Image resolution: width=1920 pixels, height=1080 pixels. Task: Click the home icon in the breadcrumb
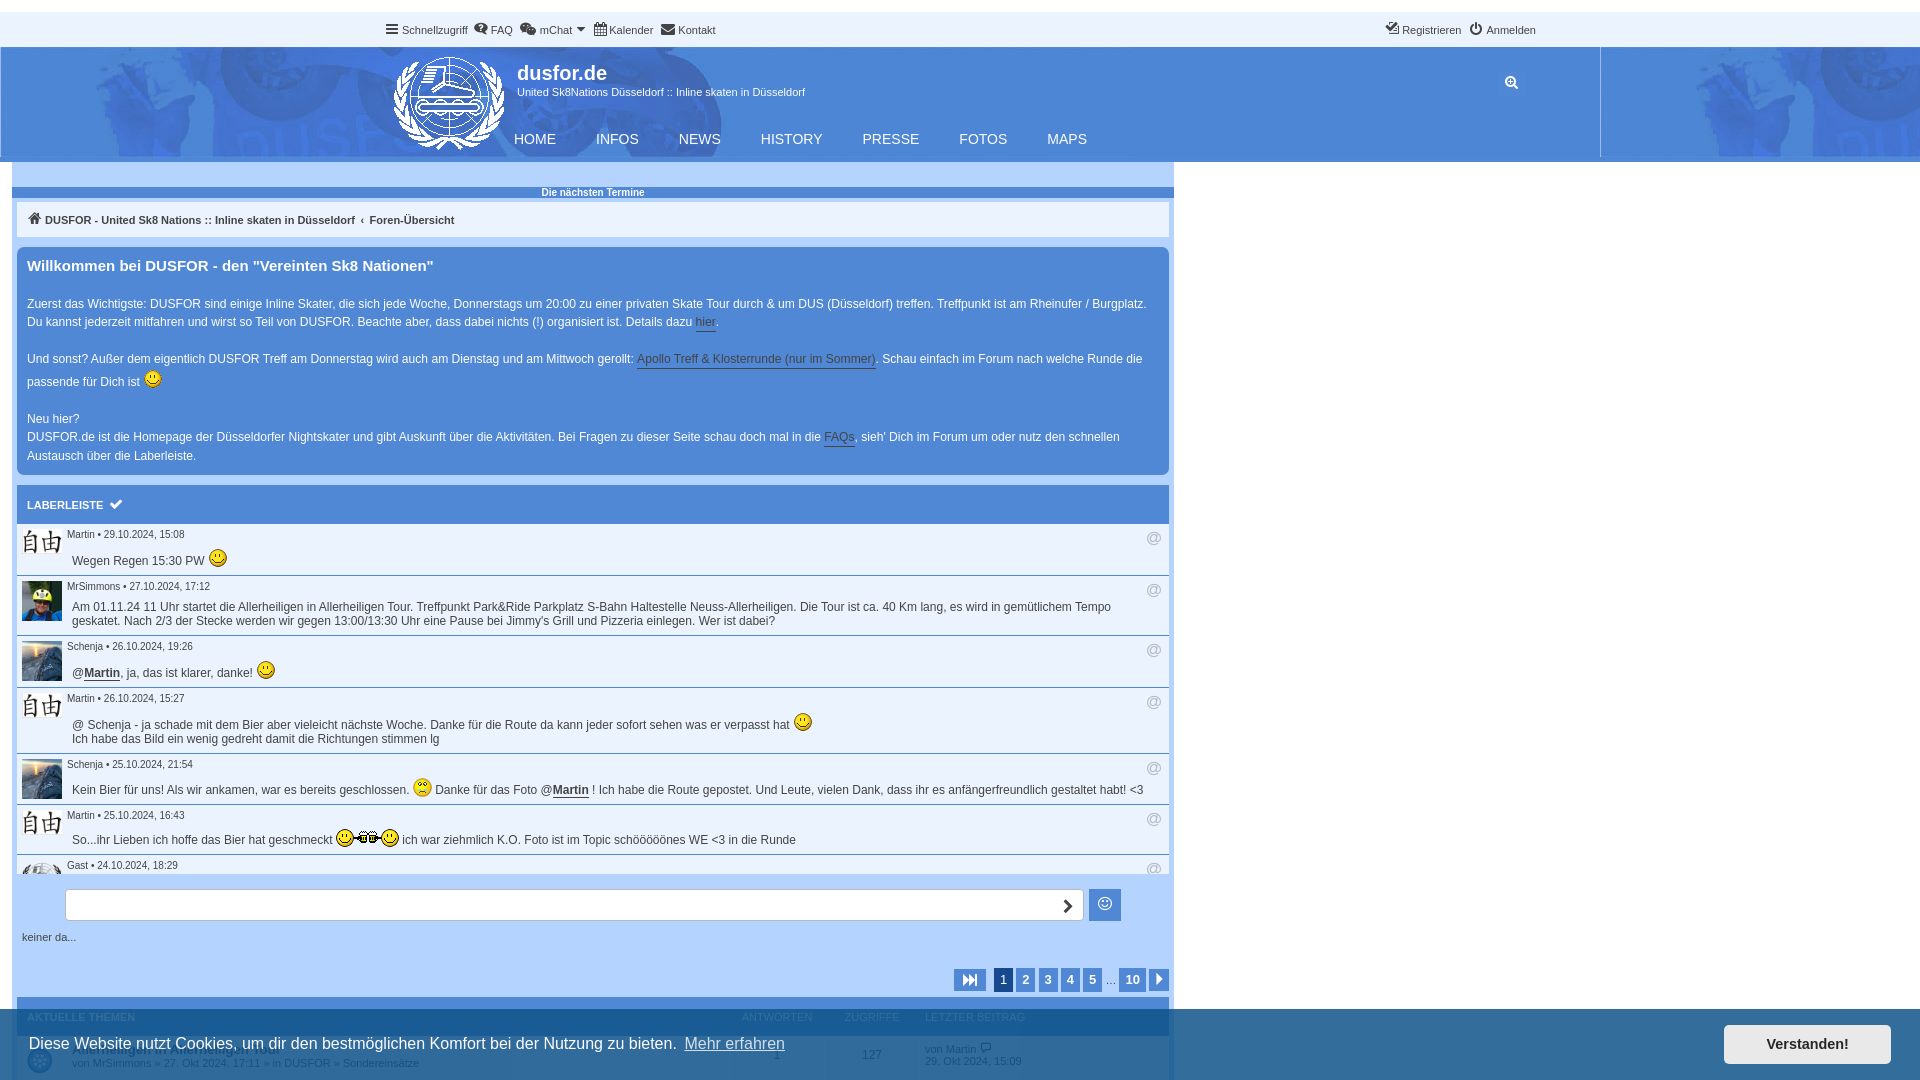(x=34, y=219)
